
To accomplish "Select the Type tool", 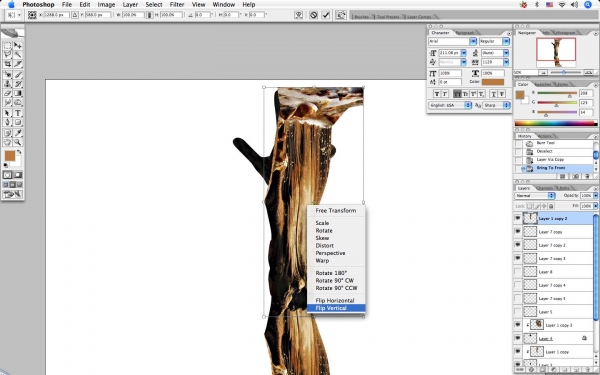I will click(x=18, y=113).
